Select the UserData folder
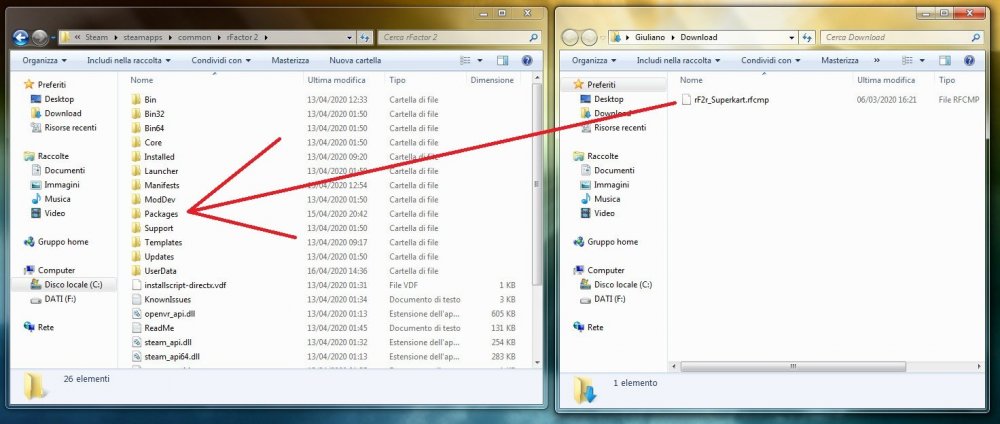Viewport: 1000px width, 424px height. click(159, 271)
